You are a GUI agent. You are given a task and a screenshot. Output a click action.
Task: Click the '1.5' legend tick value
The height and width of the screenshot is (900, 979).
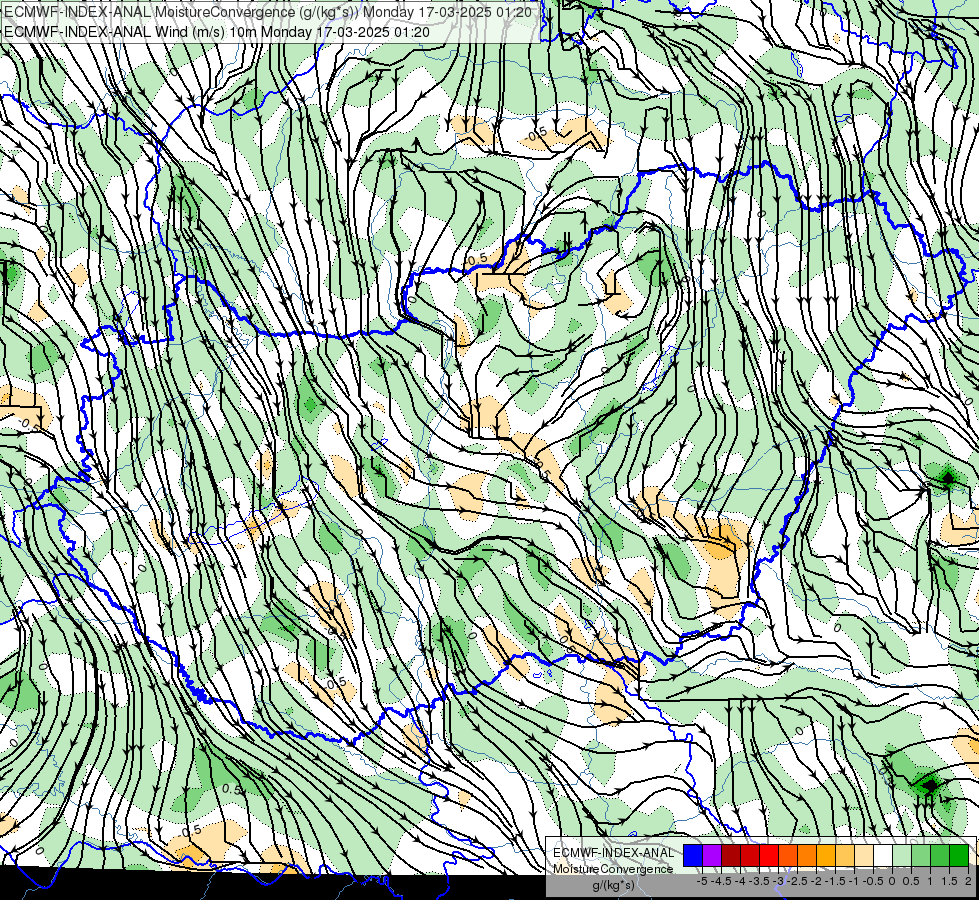pos(948,881)
